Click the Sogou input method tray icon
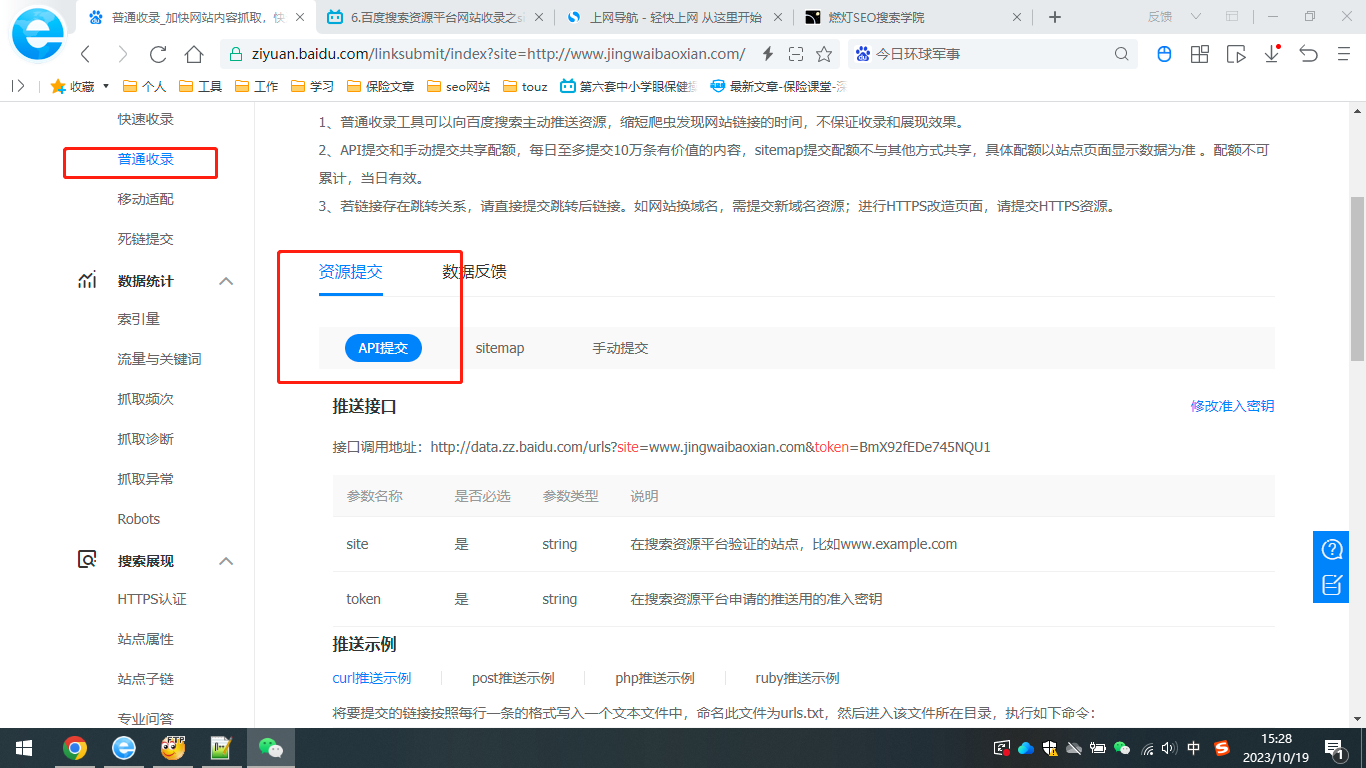Viewport: 1366px width, 768px height. (1221, 748)
